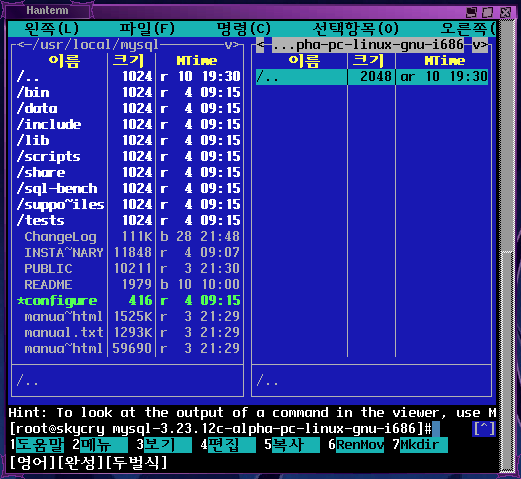Click the 3 보기 view function key
521x479 pixels.
[164, 445]
